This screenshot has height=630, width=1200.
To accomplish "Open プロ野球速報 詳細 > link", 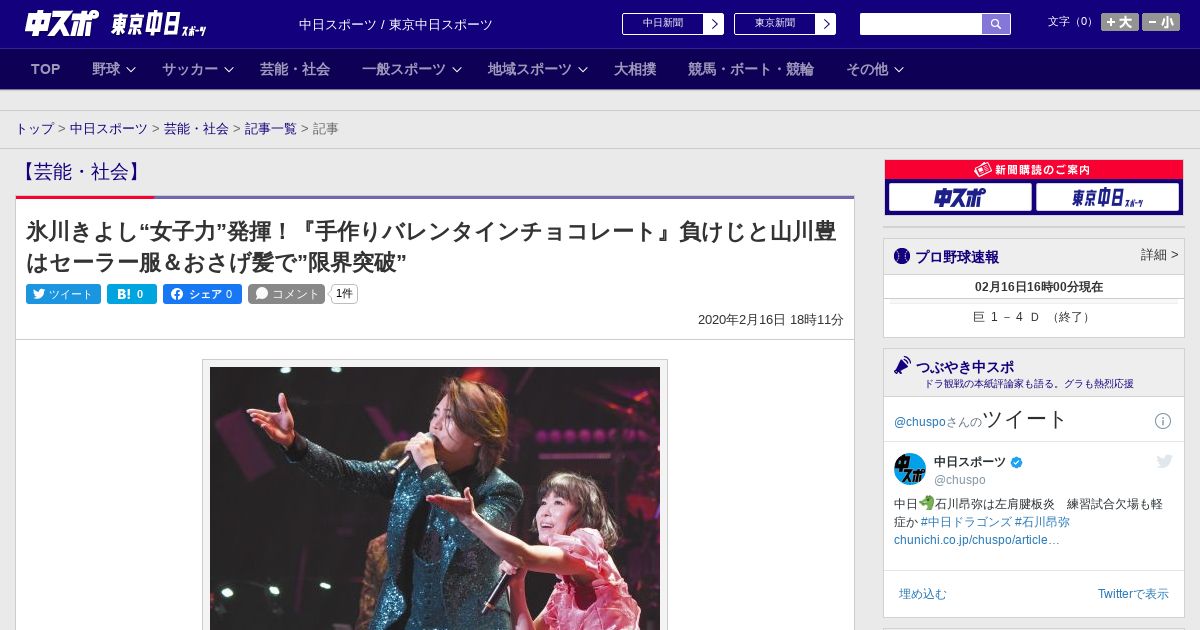I will coord(1159,255).
